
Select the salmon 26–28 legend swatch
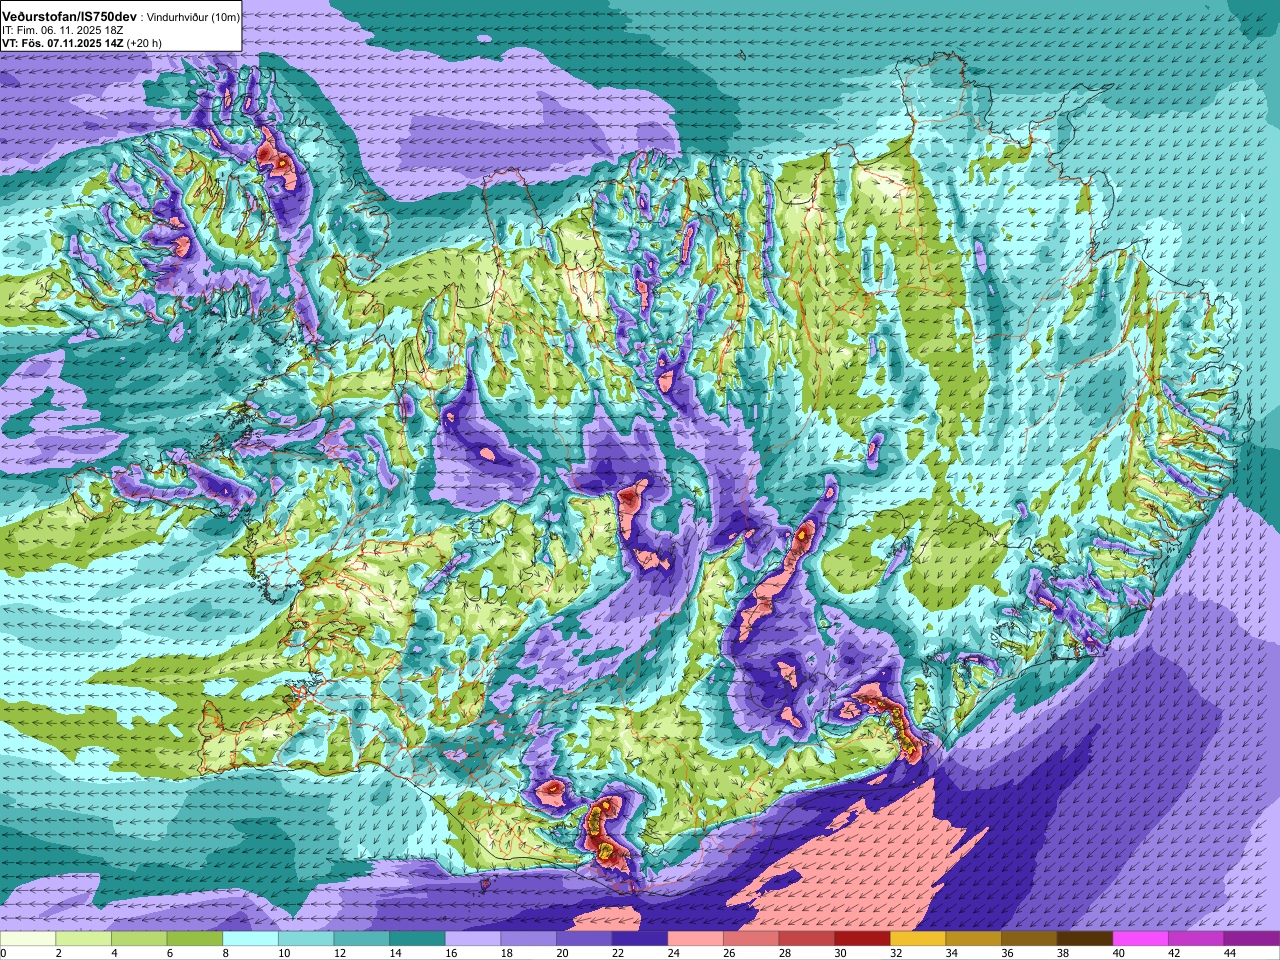pos(751,939)
